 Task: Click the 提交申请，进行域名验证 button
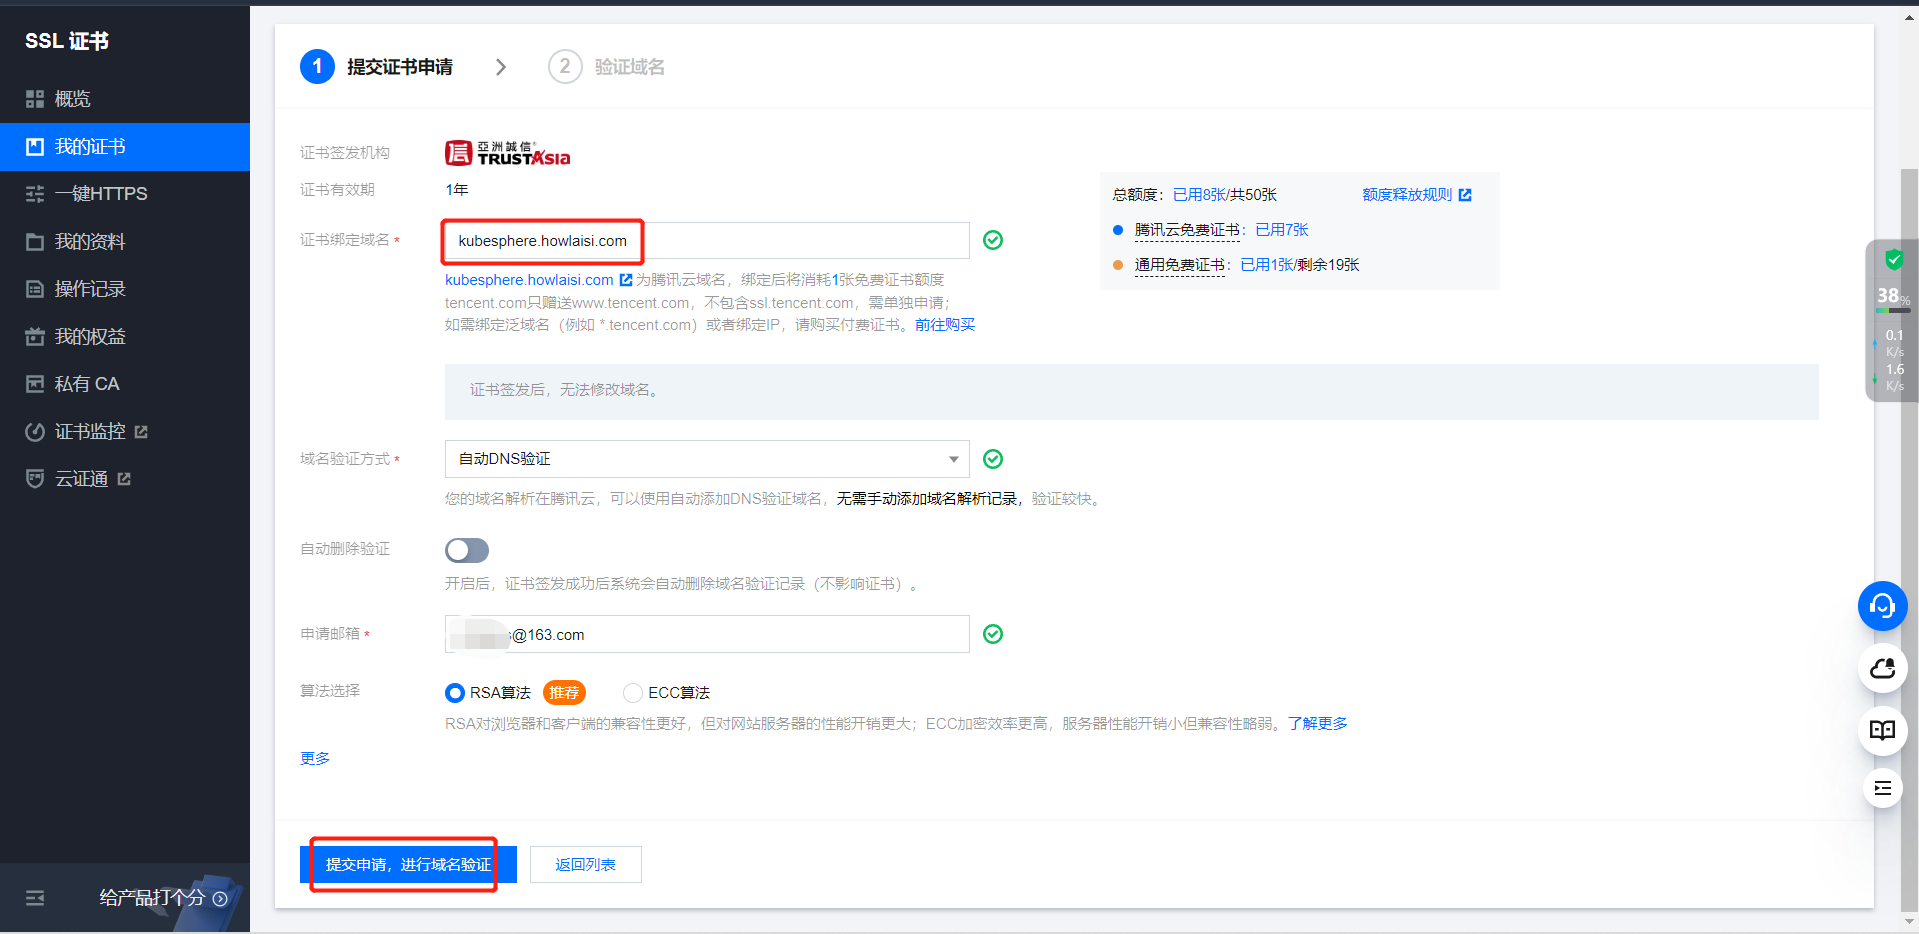pyautogui.click(x=408, y=865)
